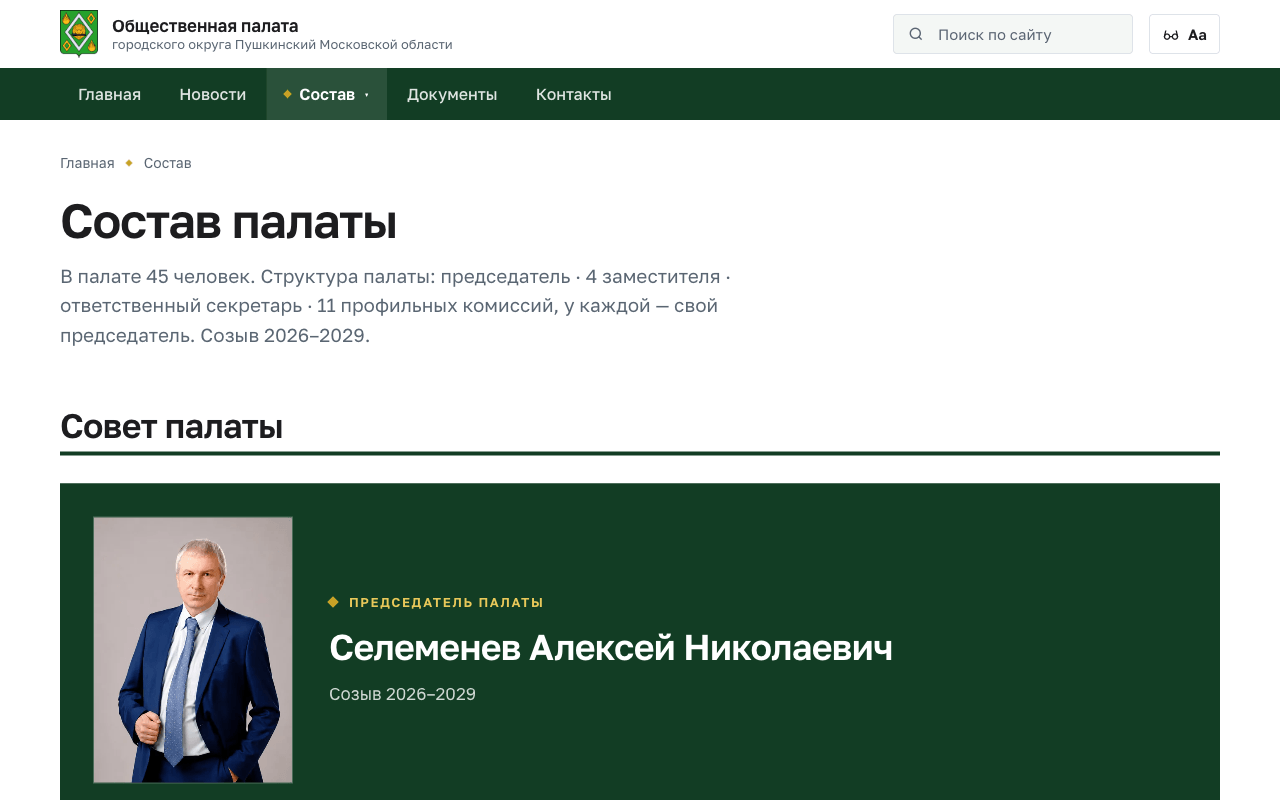Expand the Состав menu dropdown arrow
Screen dimensions: 1280x800
coord(366,95)
